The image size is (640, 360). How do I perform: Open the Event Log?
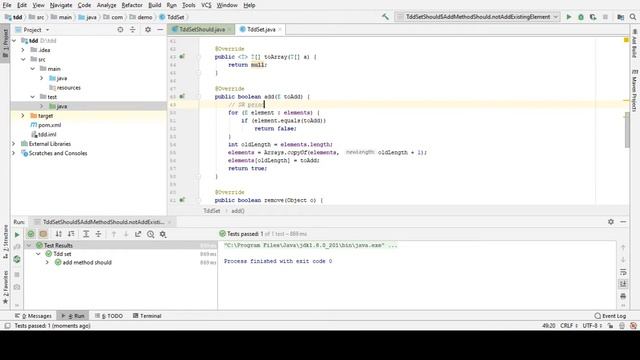coord(610,316)
